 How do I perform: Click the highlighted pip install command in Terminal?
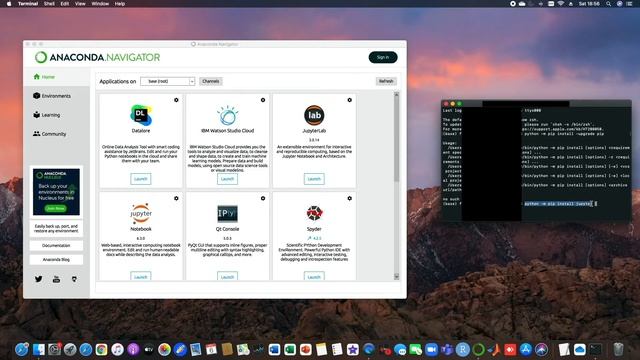click(558, 203)
